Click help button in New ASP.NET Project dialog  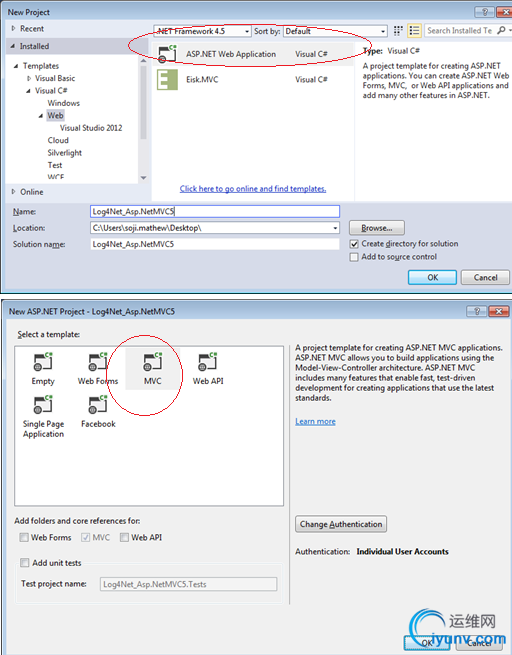[x=477, y=311]
